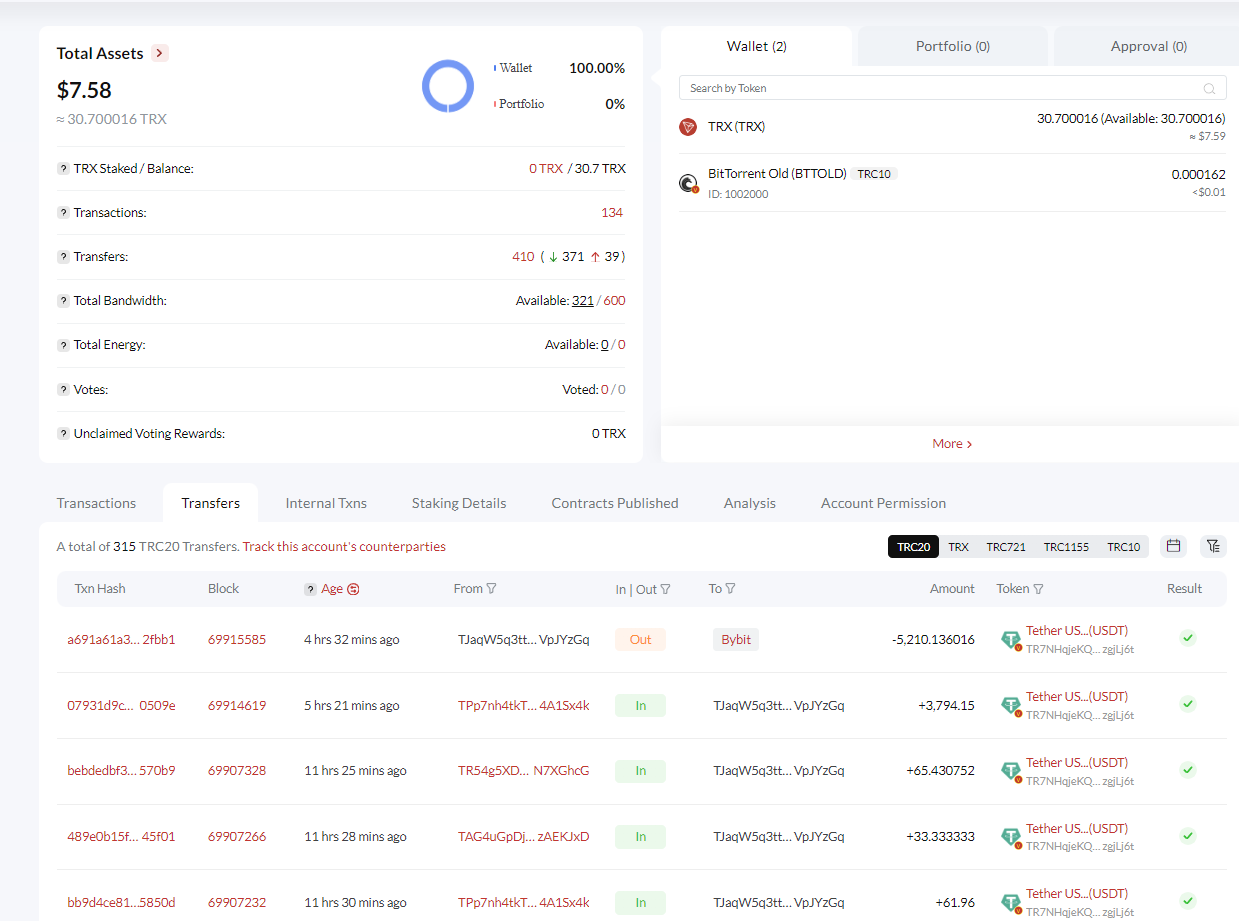The image size is (1239, 921).
Task: Click Track this account's counterparties link
Action: tap(344, 547)
